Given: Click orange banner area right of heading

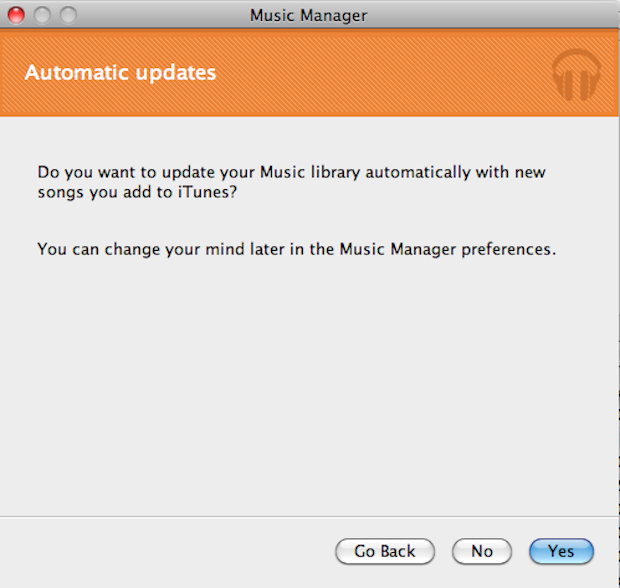Looking at the screenshot, I should point(380,72).
